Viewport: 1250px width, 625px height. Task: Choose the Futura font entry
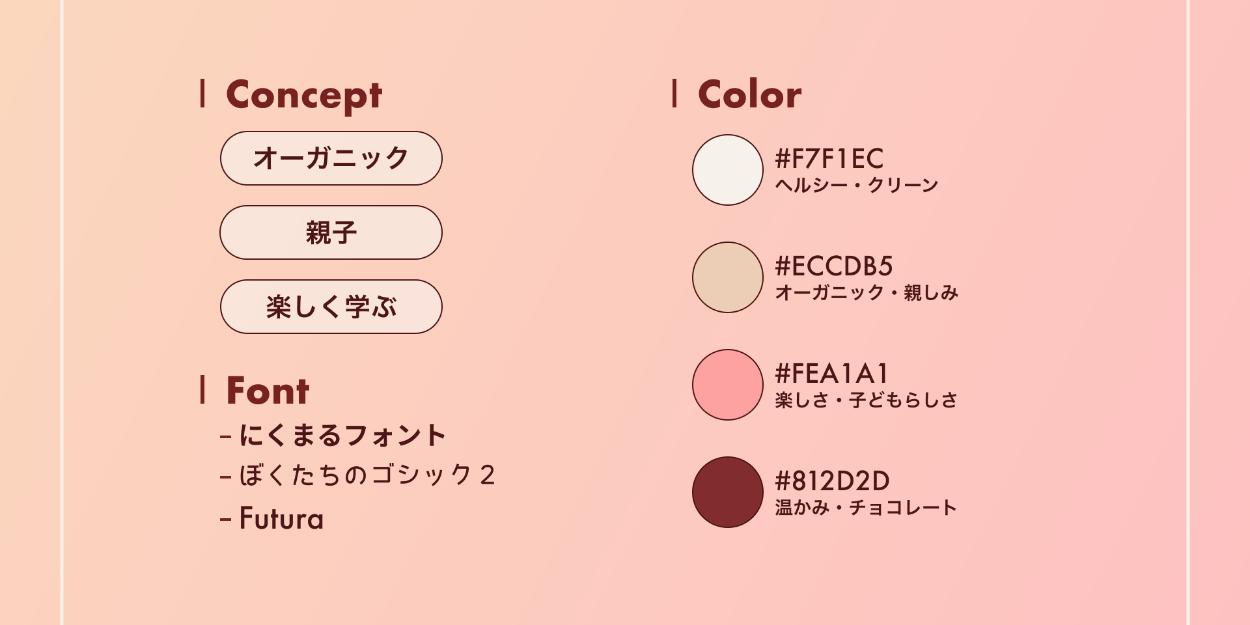coord(281,519)
